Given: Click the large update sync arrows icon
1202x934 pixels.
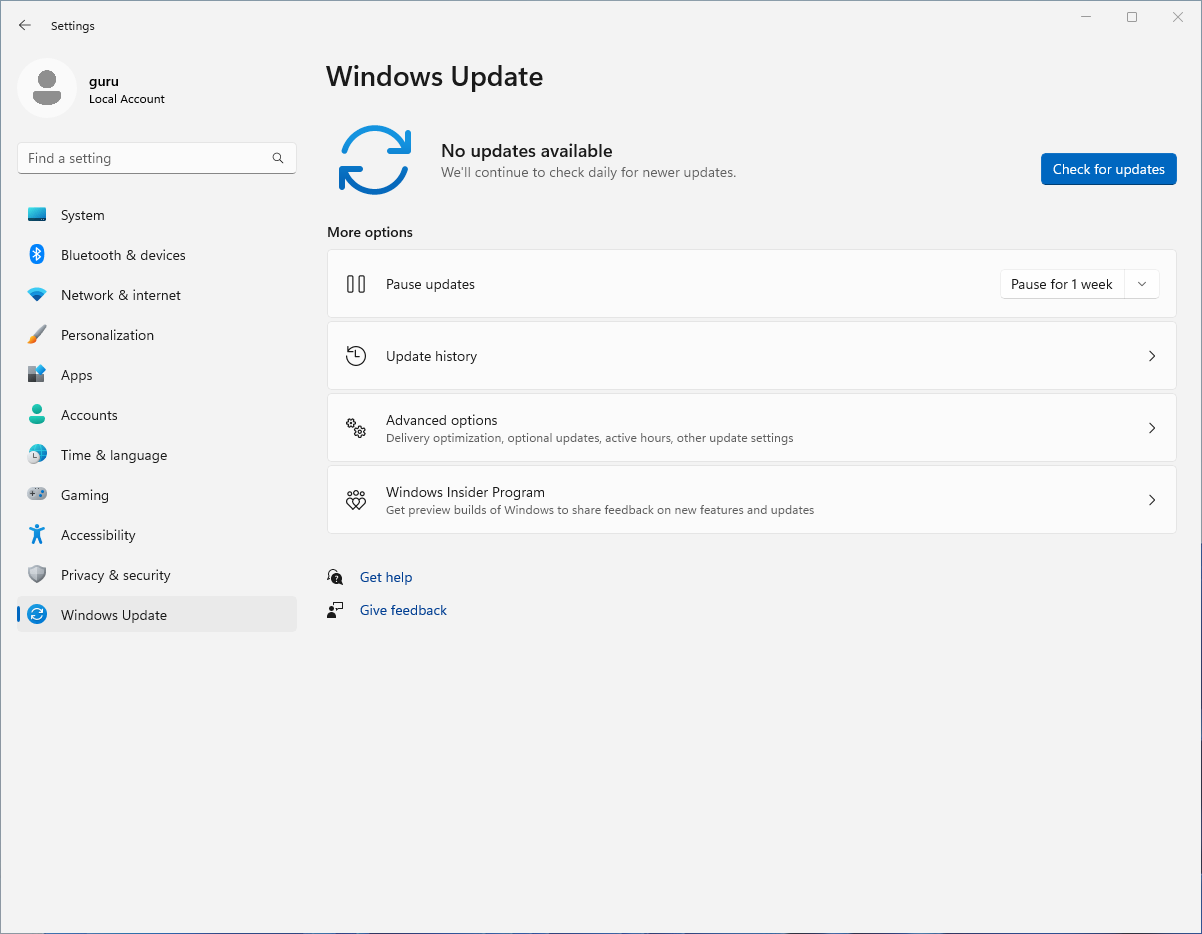Looking at the screenshot, I should point(375,160).
